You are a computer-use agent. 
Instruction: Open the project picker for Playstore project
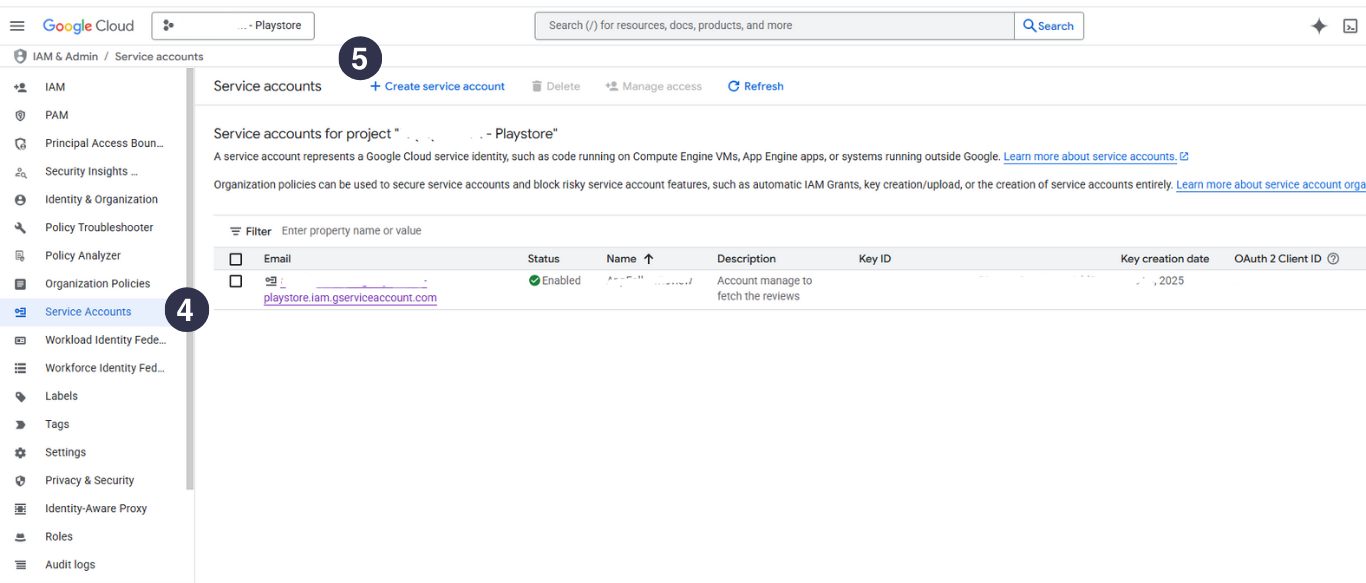[x=232, y=25]
